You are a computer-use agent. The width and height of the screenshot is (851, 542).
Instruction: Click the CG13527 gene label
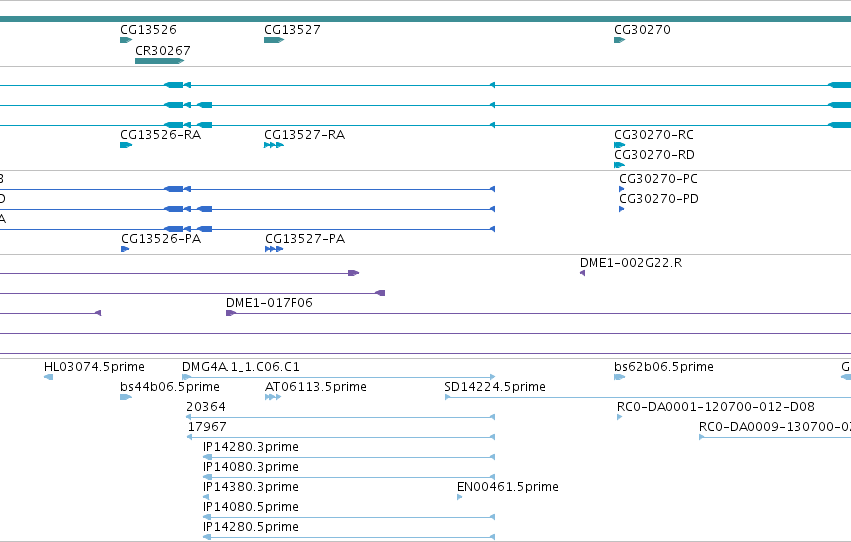[x=292, y=30]
